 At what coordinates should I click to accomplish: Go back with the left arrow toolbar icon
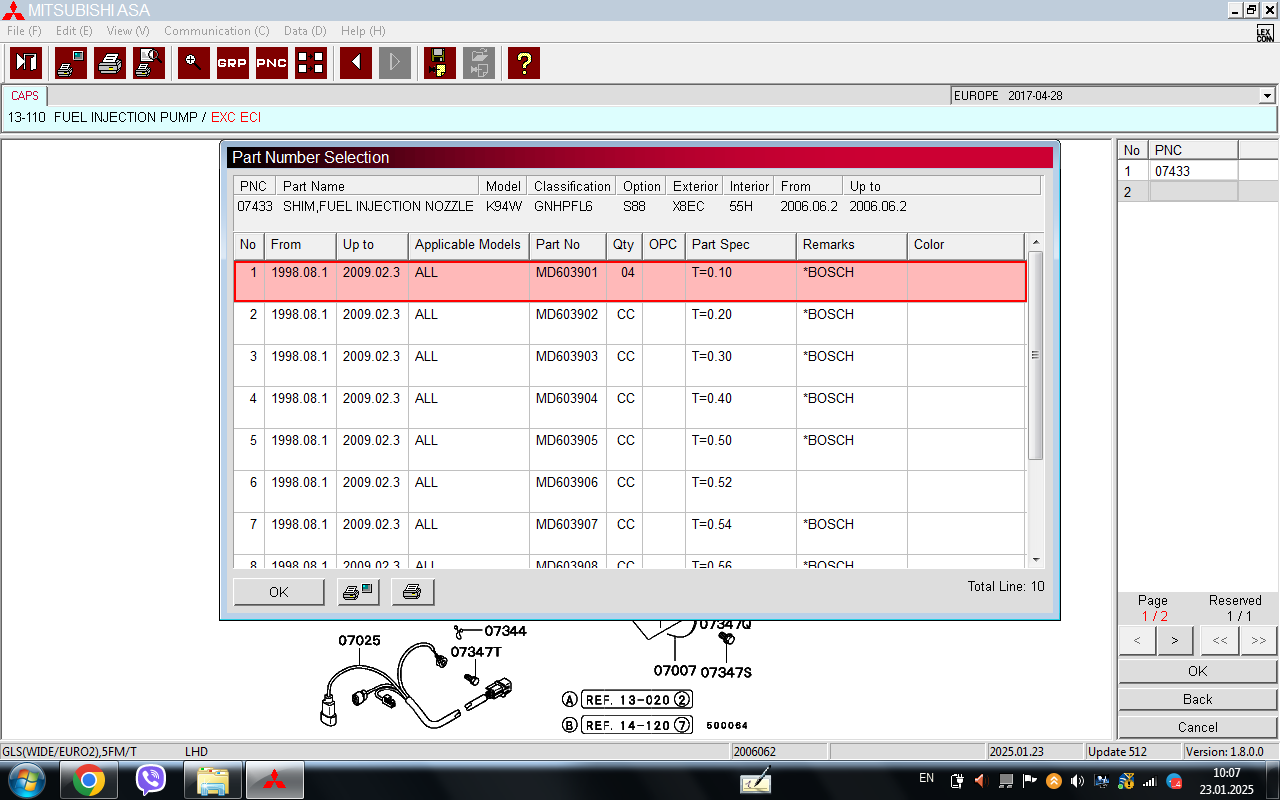355,63
